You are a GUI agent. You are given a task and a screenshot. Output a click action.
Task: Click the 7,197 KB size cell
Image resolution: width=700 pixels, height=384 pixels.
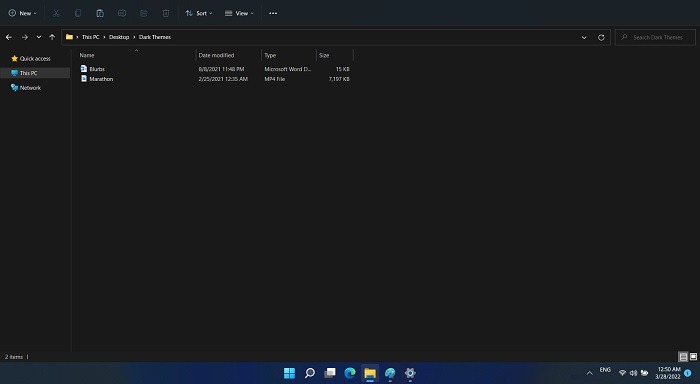point(339,79)
